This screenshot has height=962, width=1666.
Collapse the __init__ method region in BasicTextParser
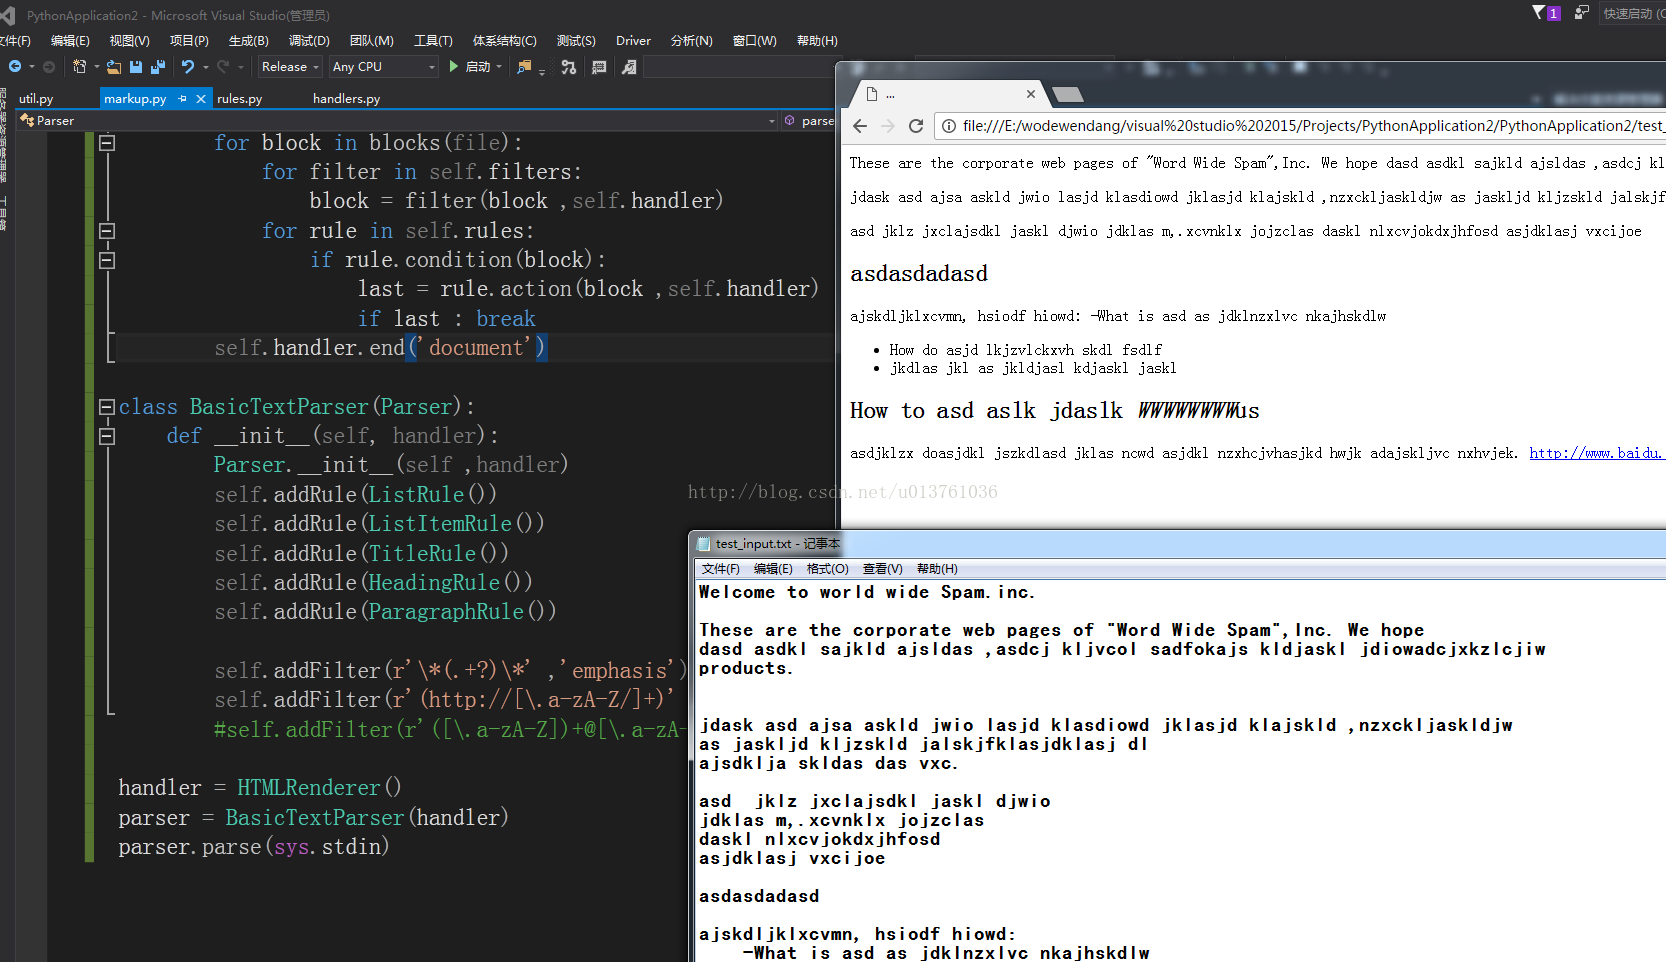(x=107, y=436)
